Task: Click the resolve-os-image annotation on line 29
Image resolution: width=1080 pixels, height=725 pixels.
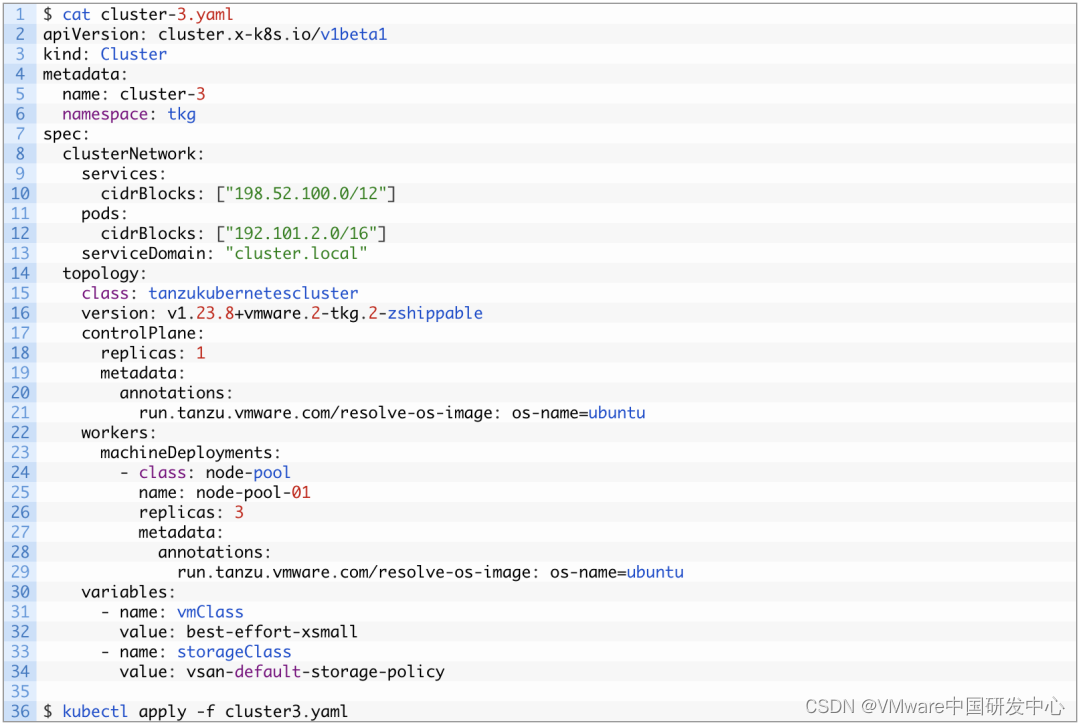Action: click(430, 572)
